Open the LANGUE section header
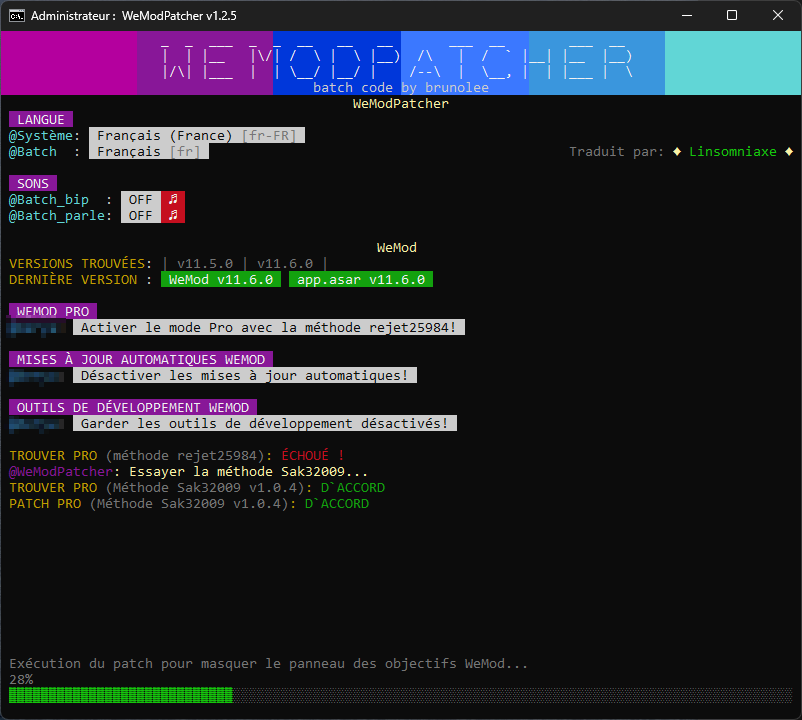Viewport: 802px width, 720px height. coord(41,120)
